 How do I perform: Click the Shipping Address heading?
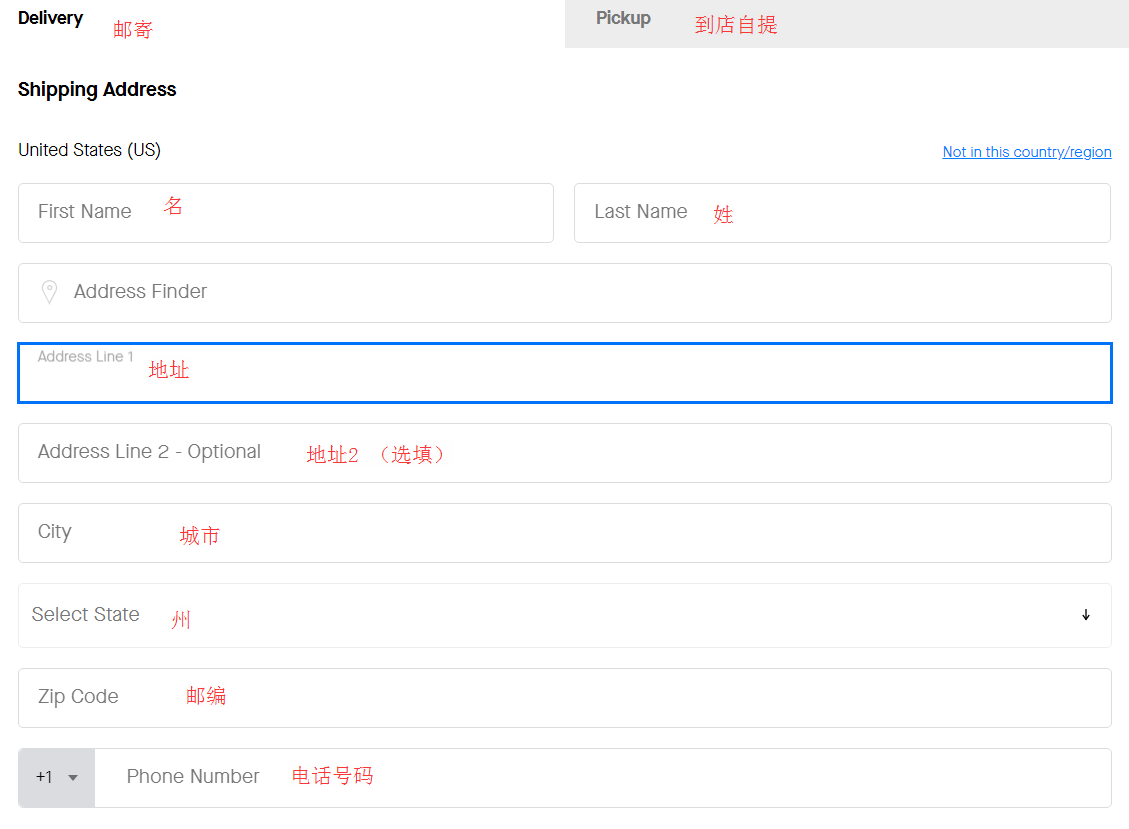click(97, 89)
